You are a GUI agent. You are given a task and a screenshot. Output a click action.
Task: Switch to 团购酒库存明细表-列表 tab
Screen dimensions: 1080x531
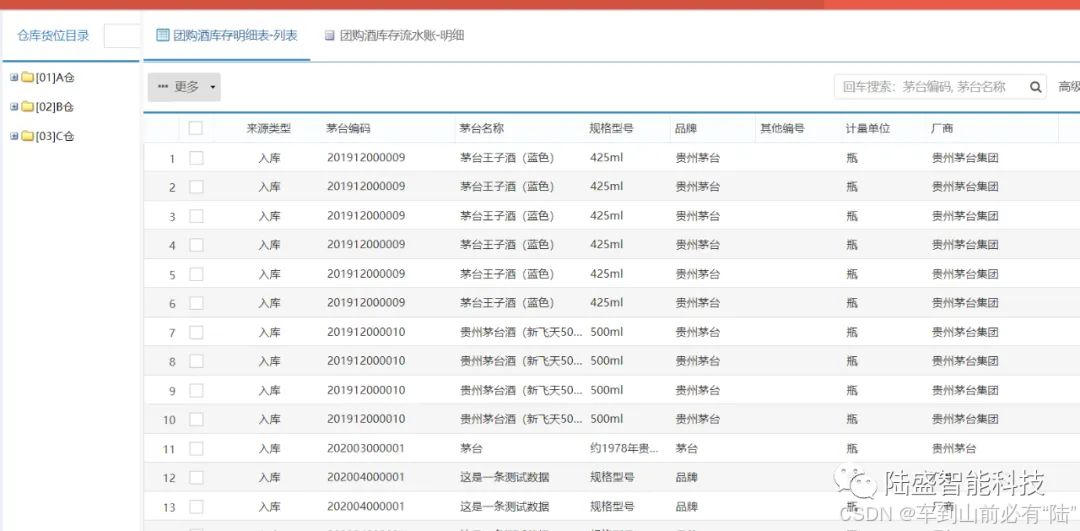point(227,36)
